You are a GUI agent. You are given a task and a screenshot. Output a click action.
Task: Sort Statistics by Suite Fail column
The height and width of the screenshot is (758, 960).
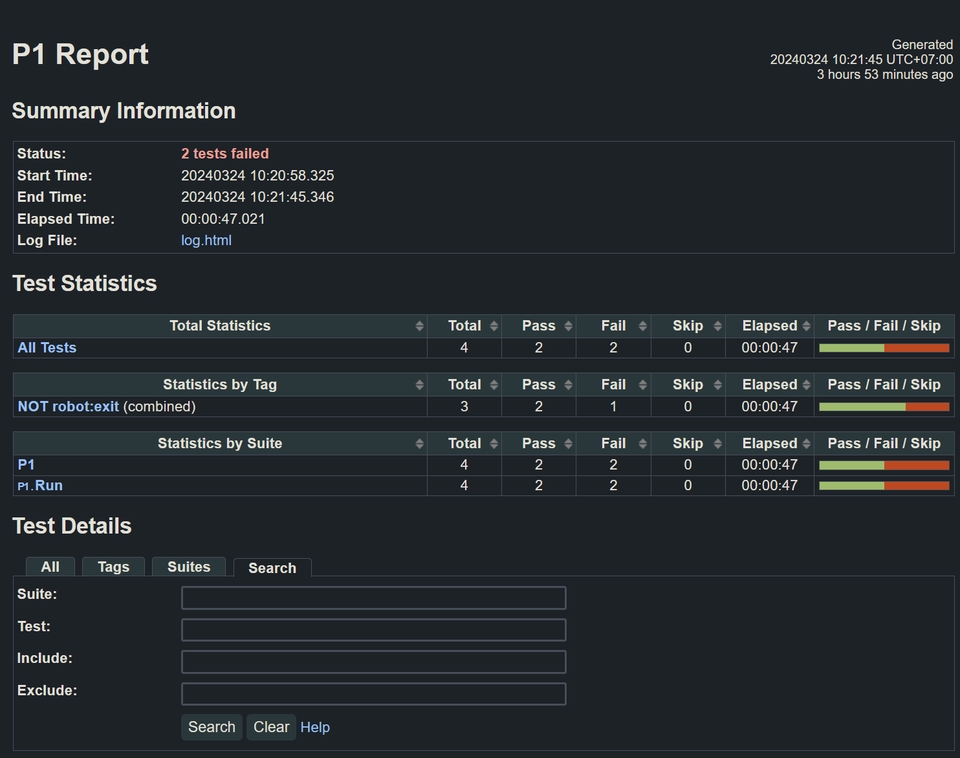tap(613, 443)
